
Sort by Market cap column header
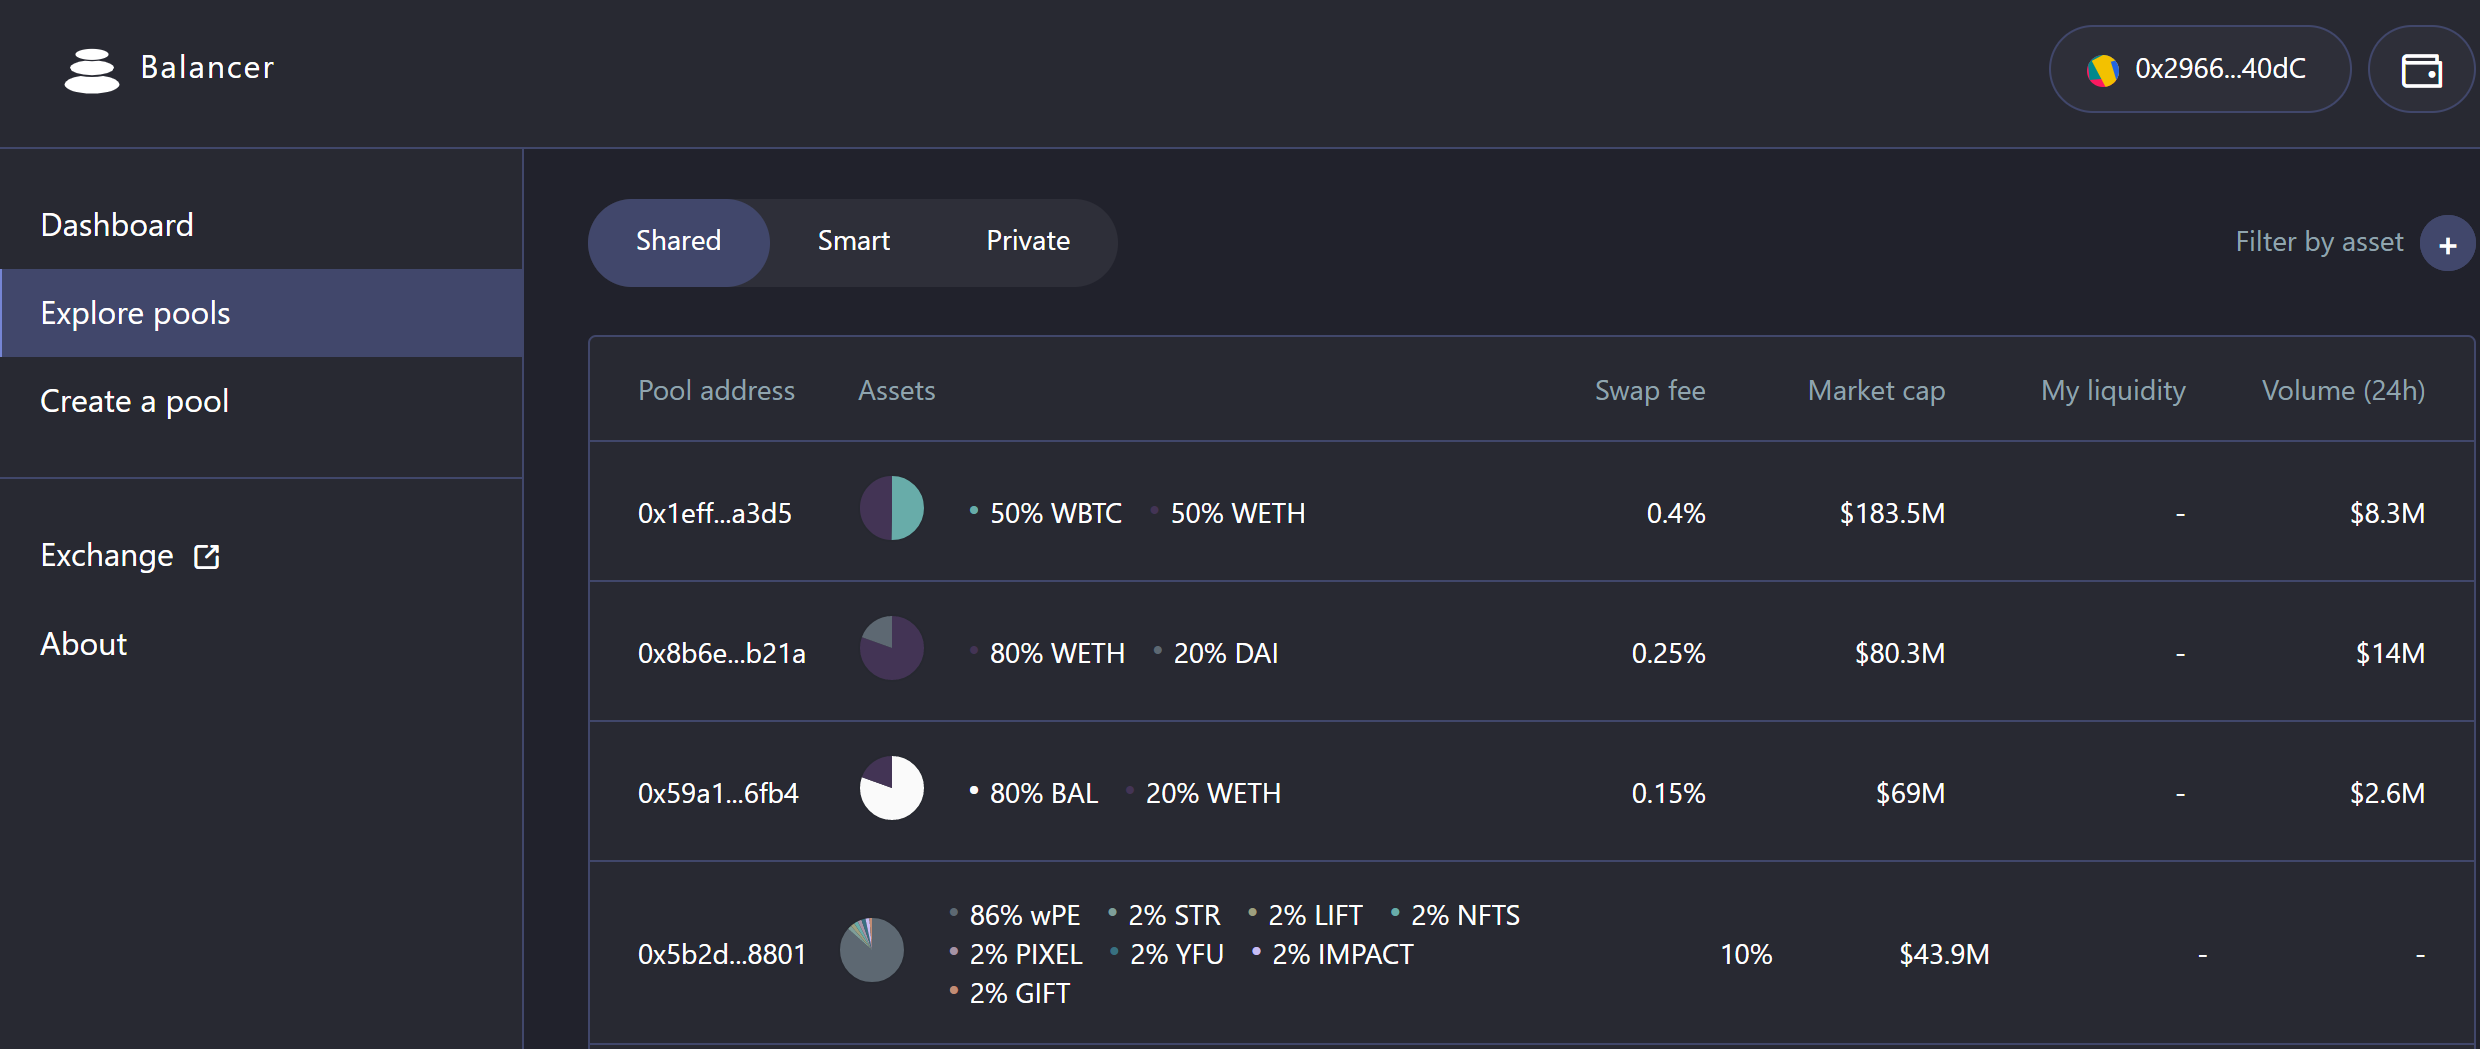click(x=1877, y=390)
